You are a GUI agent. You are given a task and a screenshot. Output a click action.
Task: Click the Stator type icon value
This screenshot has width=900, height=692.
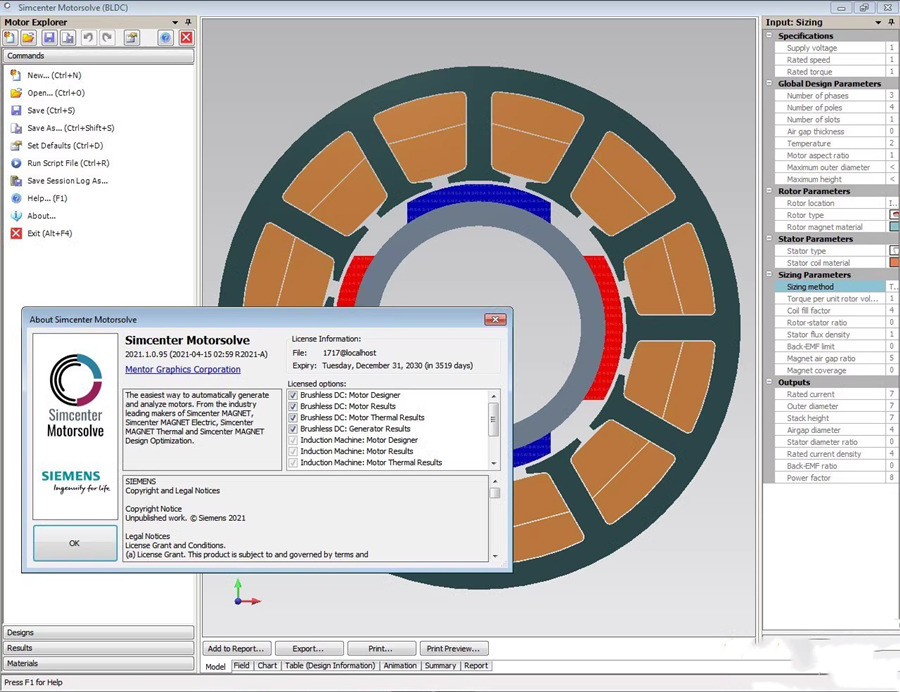point(894,250)
